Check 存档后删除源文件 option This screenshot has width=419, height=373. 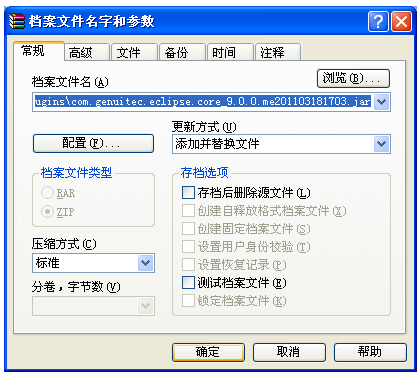pos(188,193)
